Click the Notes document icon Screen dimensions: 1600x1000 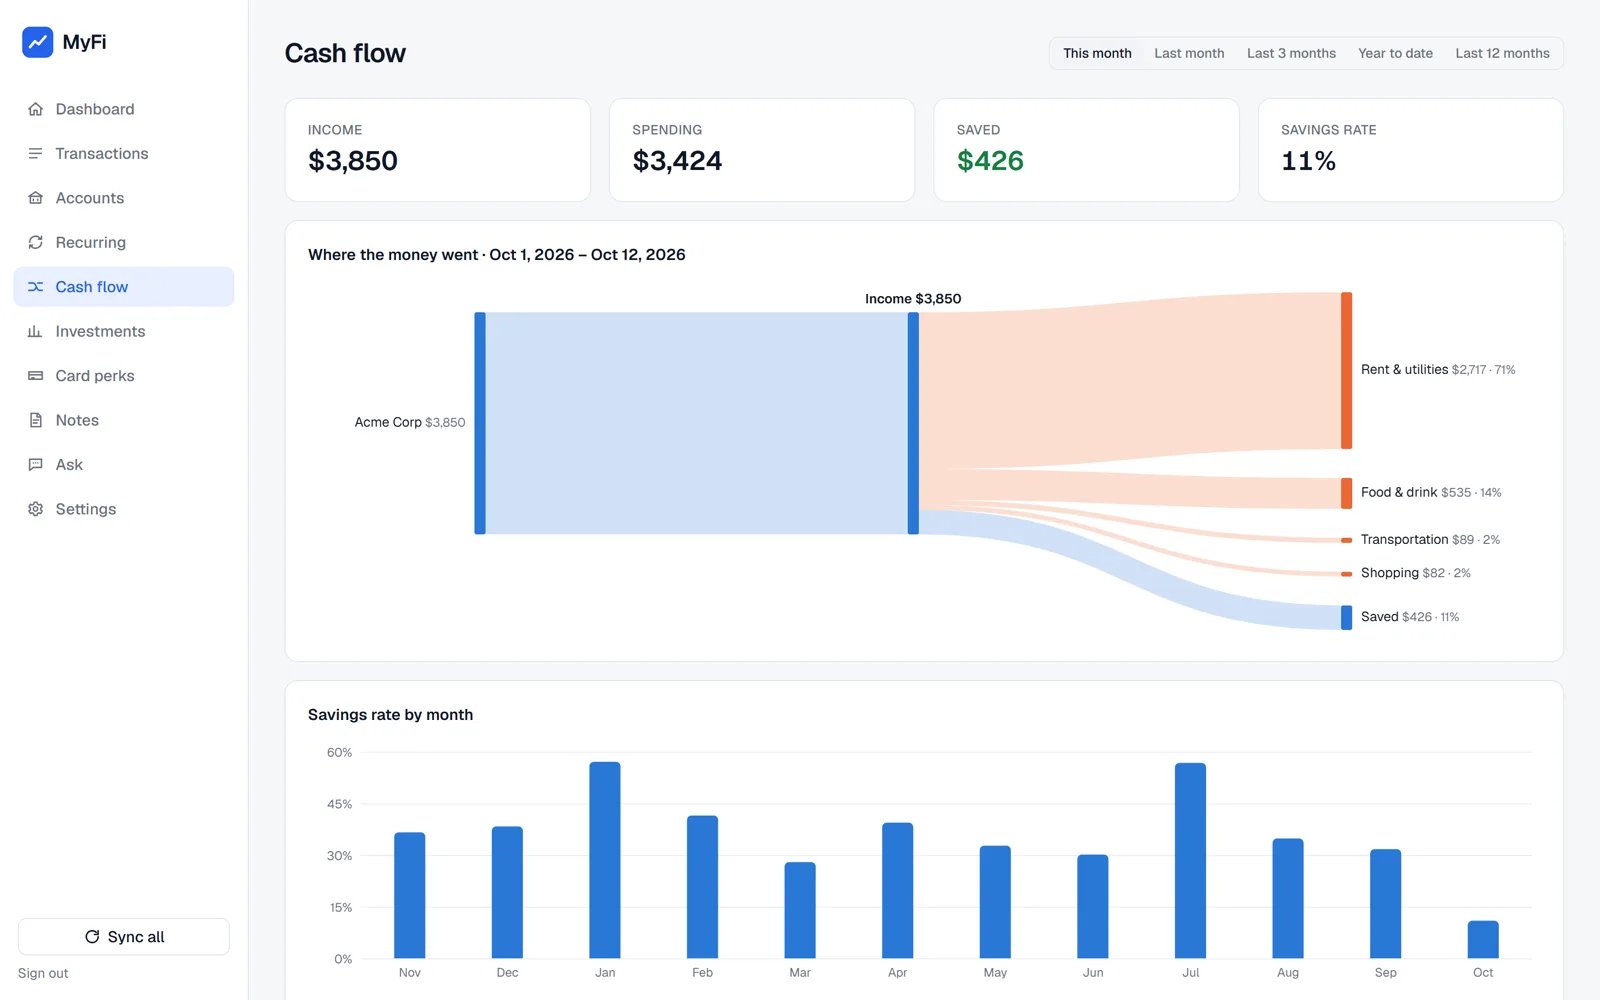tap(35, 420)
